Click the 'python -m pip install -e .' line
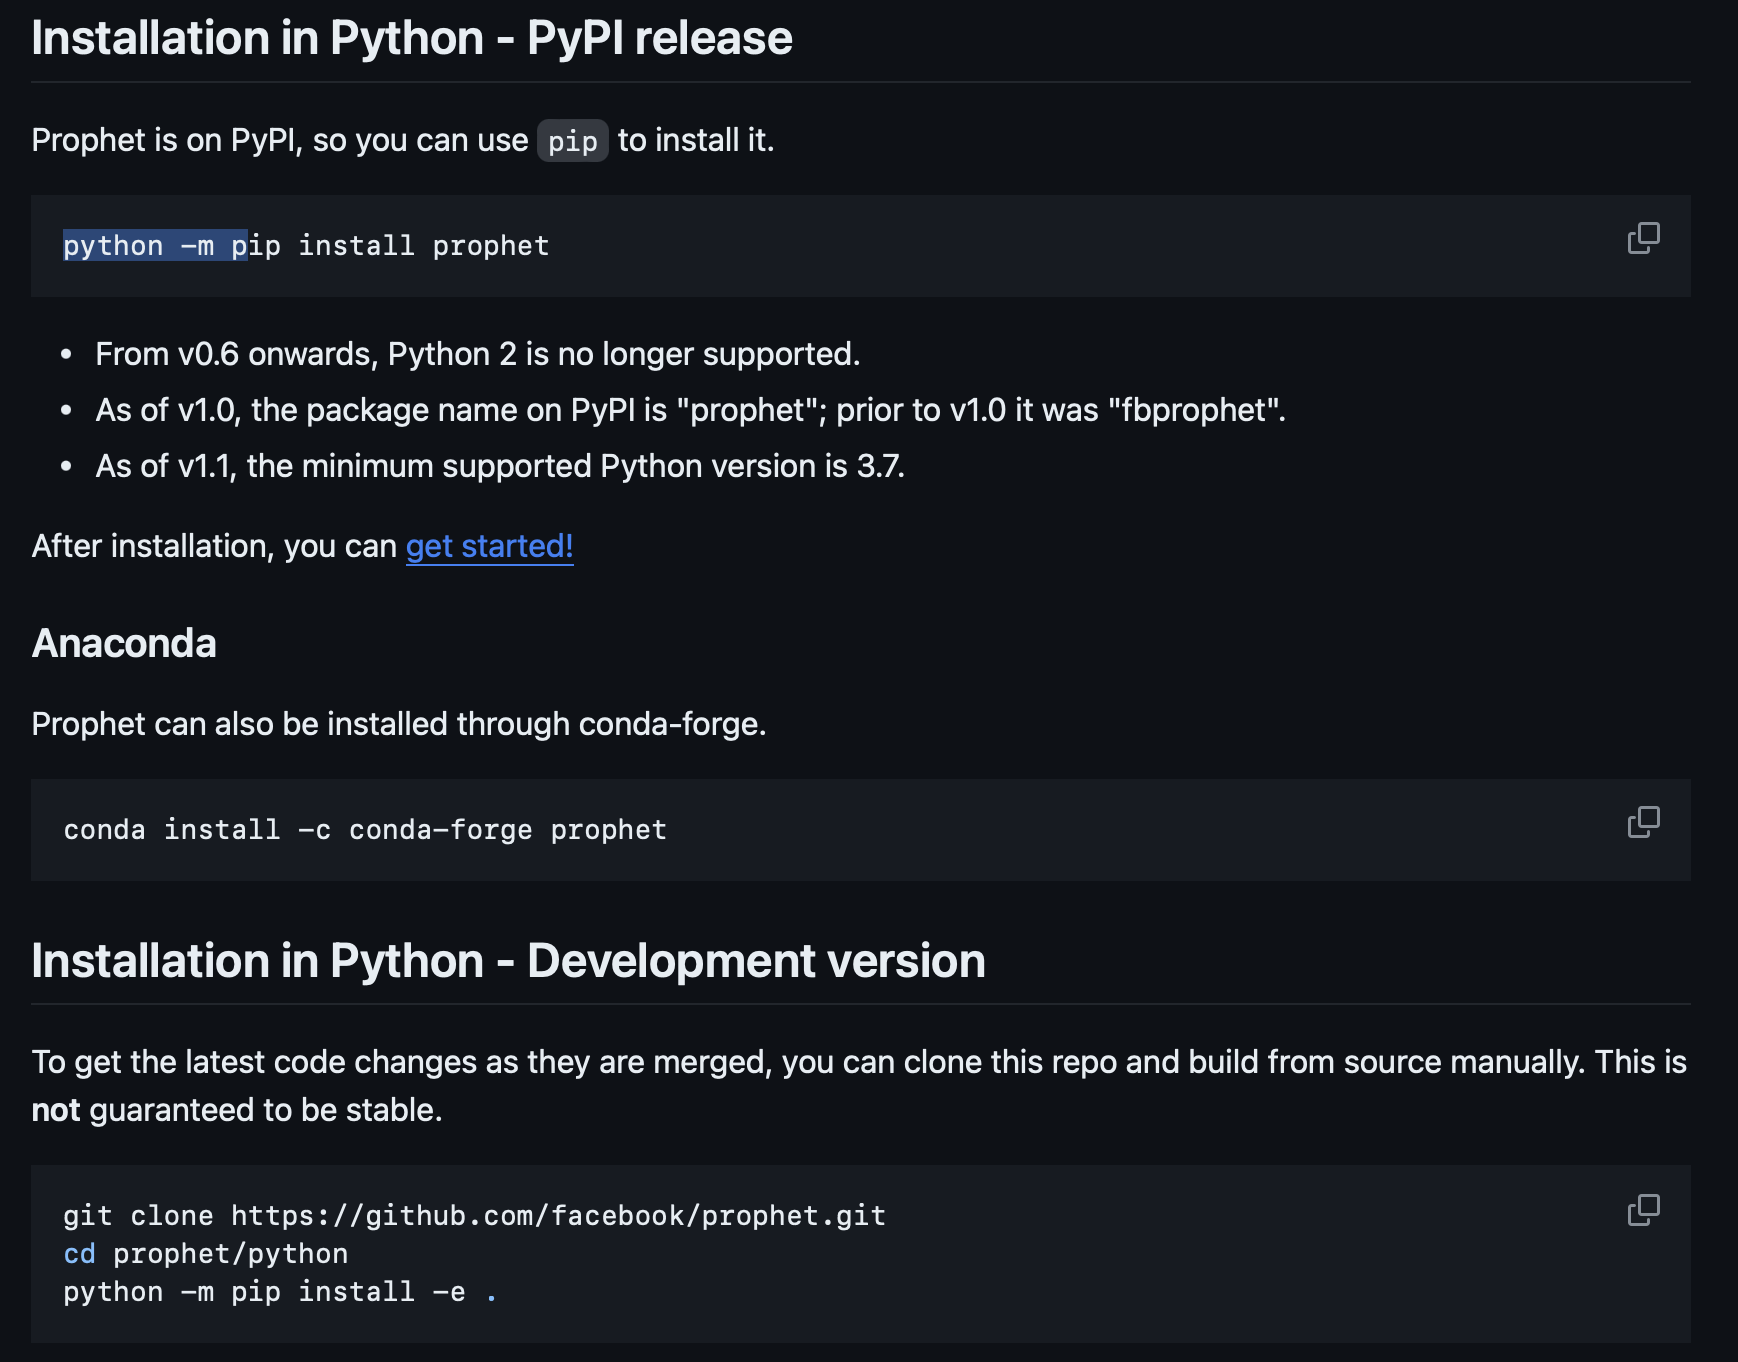Image resolution: width=1738 pixels, height=1362 pixels. pyautogui.click(x=280, y=1292)
